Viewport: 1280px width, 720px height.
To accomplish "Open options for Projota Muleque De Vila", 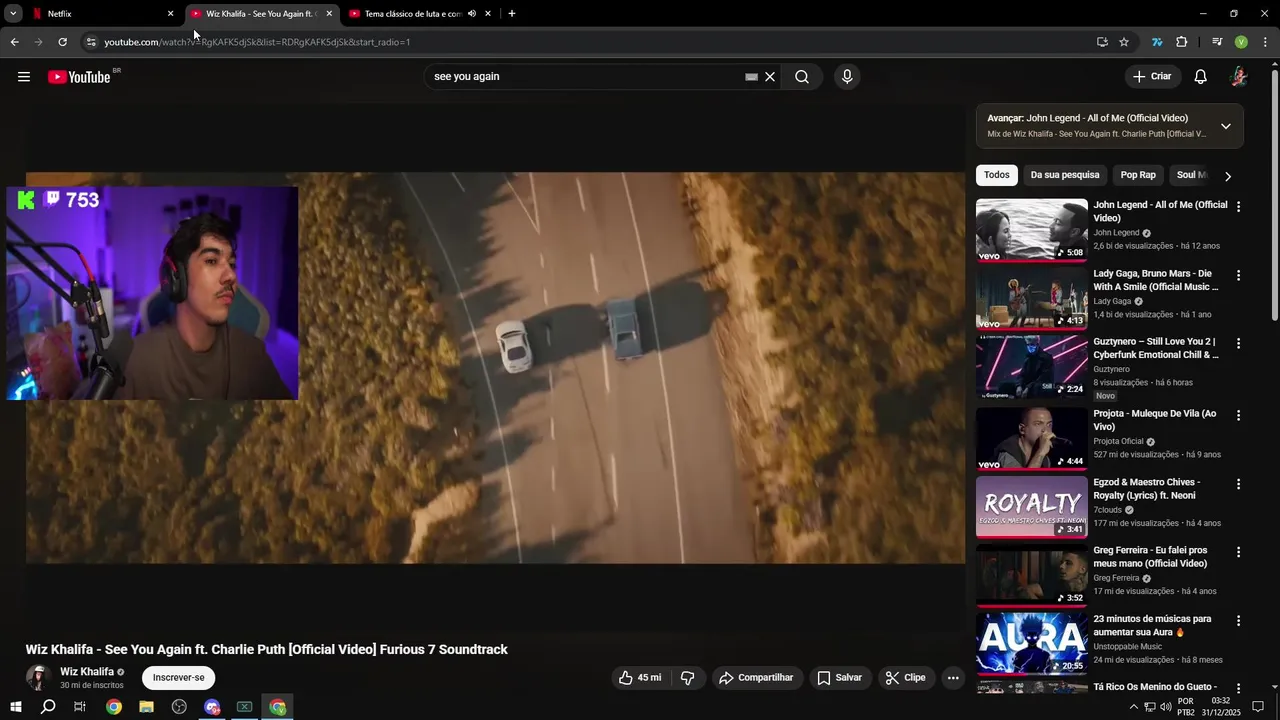I will [x=1239, y=415].
